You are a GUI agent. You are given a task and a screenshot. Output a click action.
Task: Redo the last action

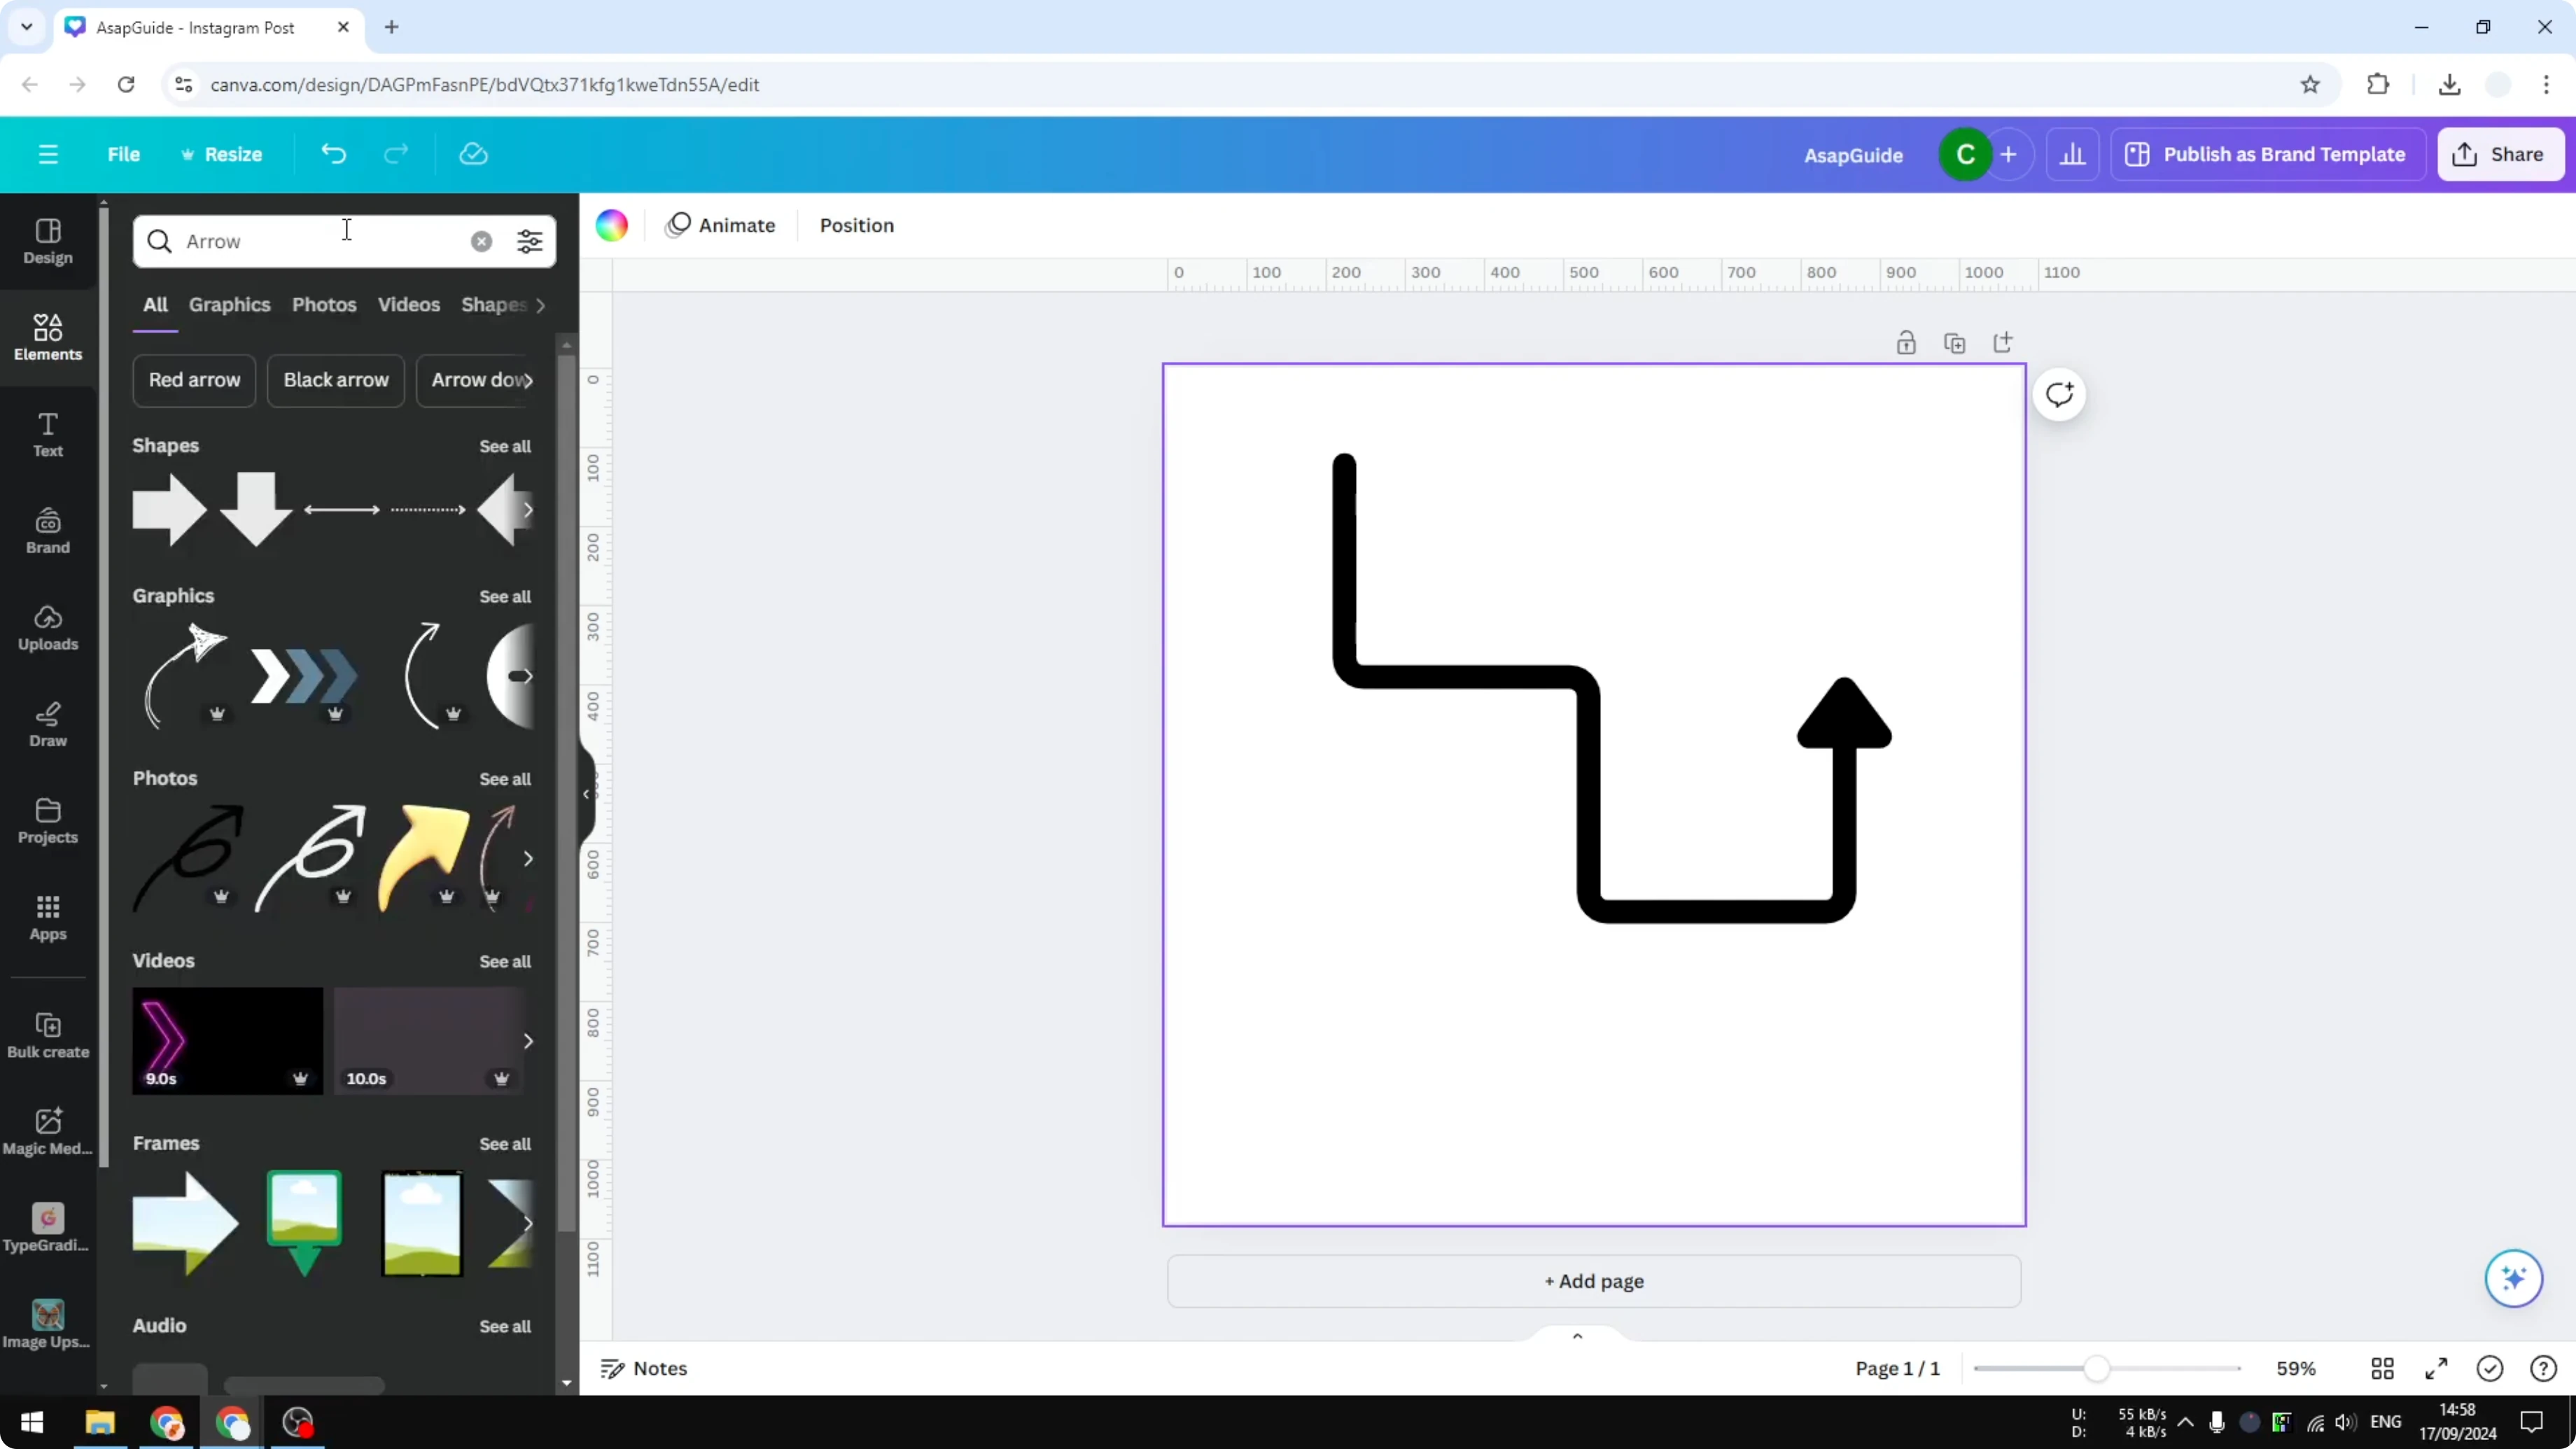click(397, 154)
